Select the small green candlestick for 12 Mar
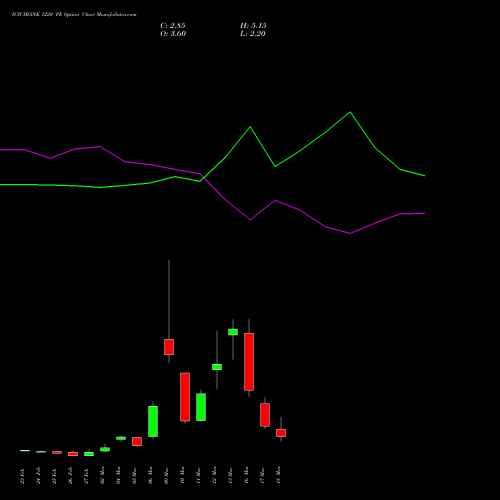The image size is (500, 500). (217, 367)
